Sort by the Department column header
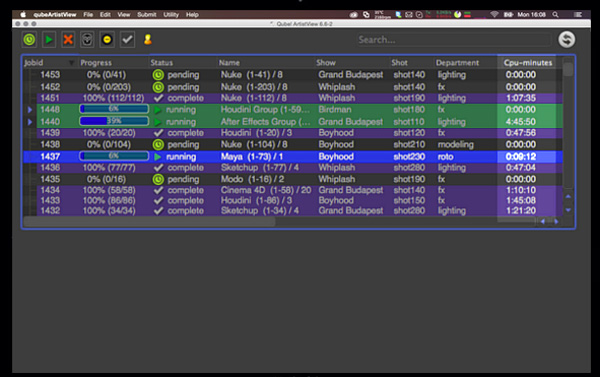The height and width of the screenshot is (377, 600). 466,63
